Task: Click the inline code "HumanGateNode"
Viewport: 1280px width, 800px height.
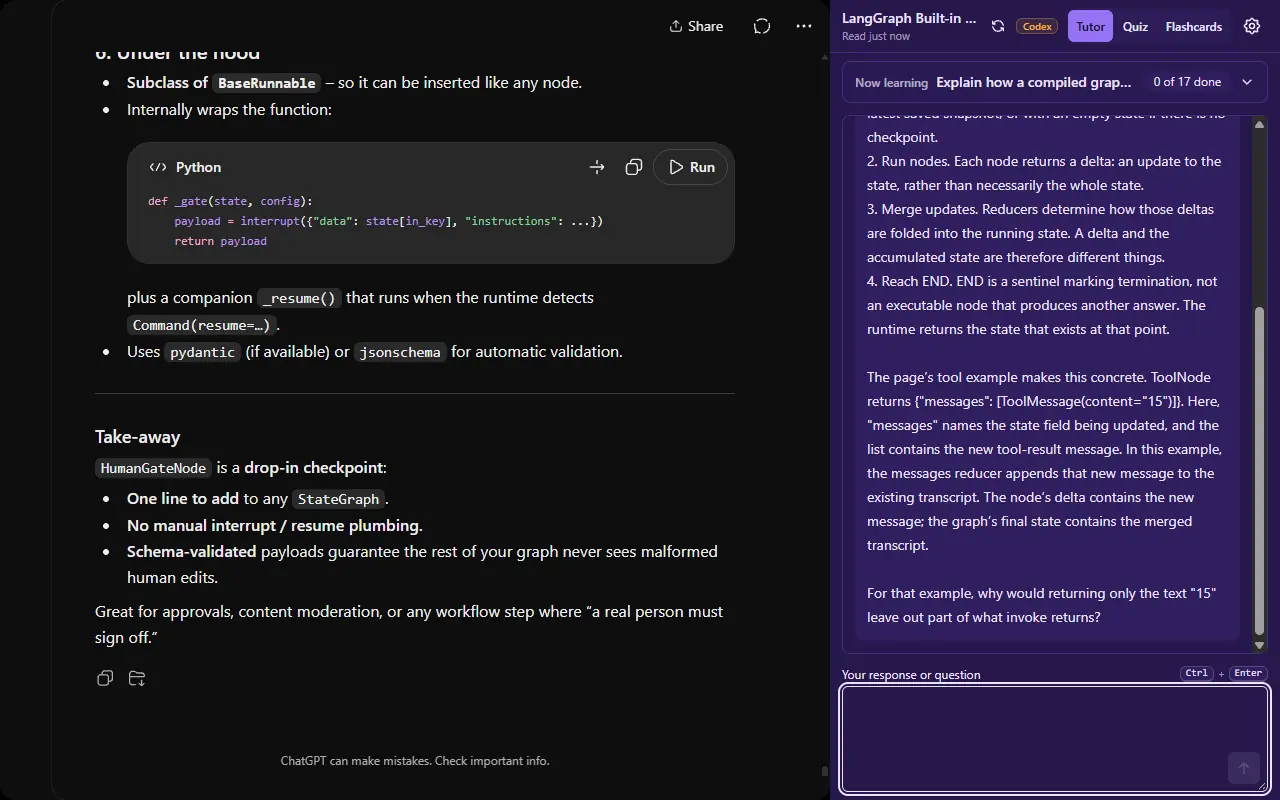Action: 154,468
